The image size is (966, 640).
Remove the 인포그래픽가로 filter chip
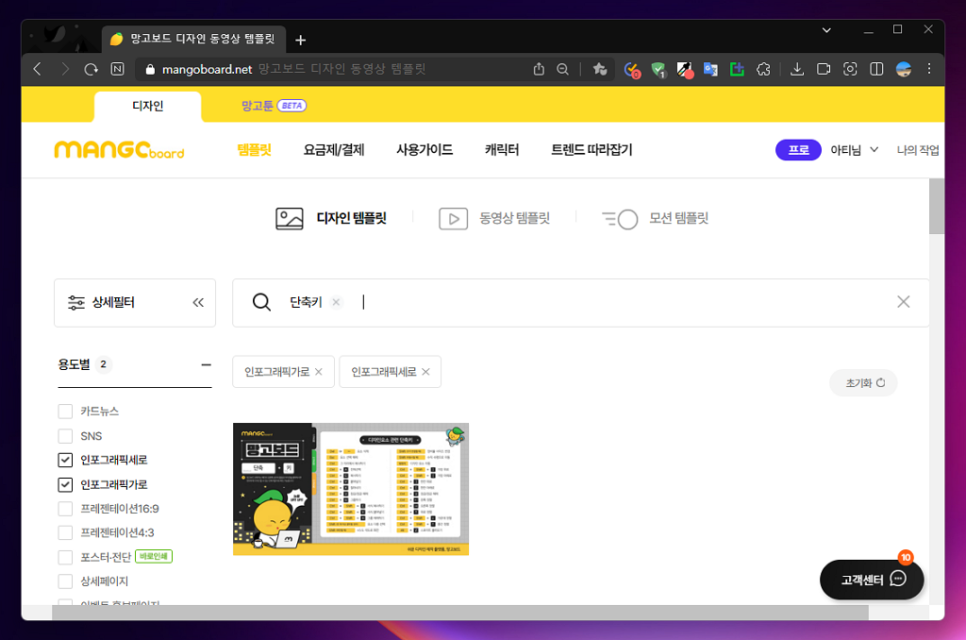click(319, 371)
